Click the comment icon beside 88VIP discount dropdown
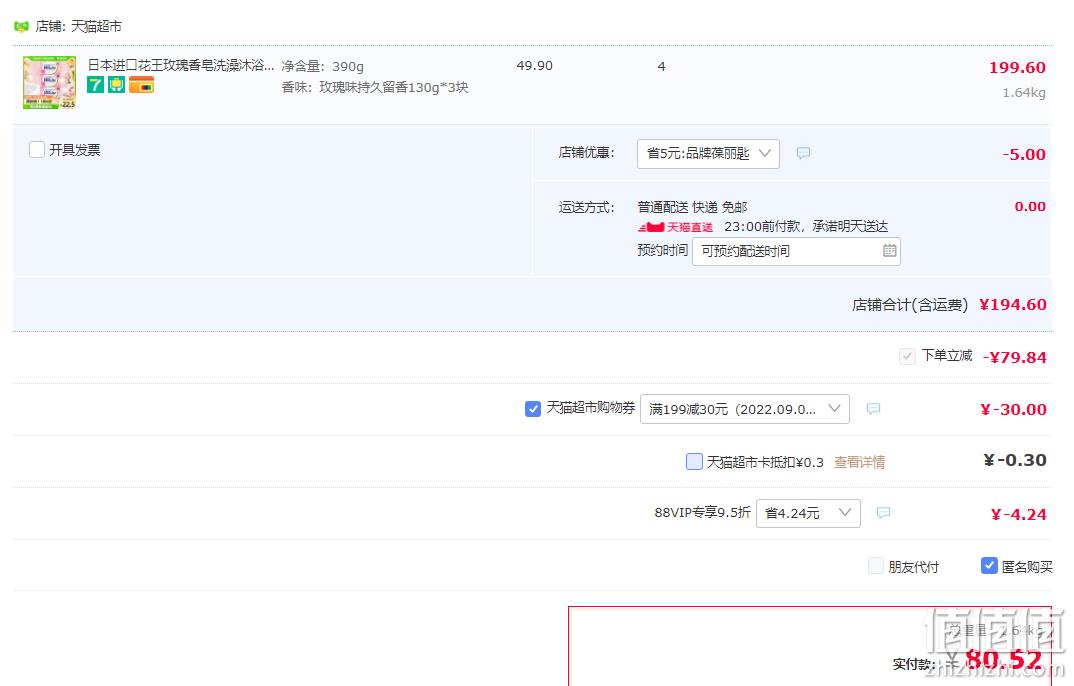Image resolution: width=1074 pixels, height=686 pixels. [x=884, y=513]
